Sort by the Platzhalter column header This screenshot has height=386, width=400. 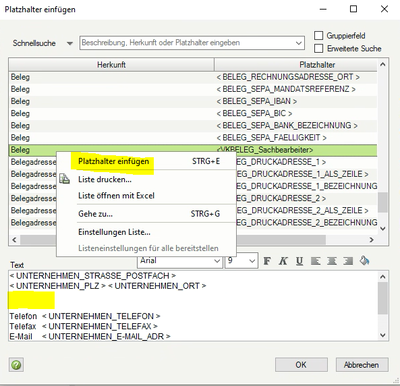pyautogui.click(x=296, y=65)
